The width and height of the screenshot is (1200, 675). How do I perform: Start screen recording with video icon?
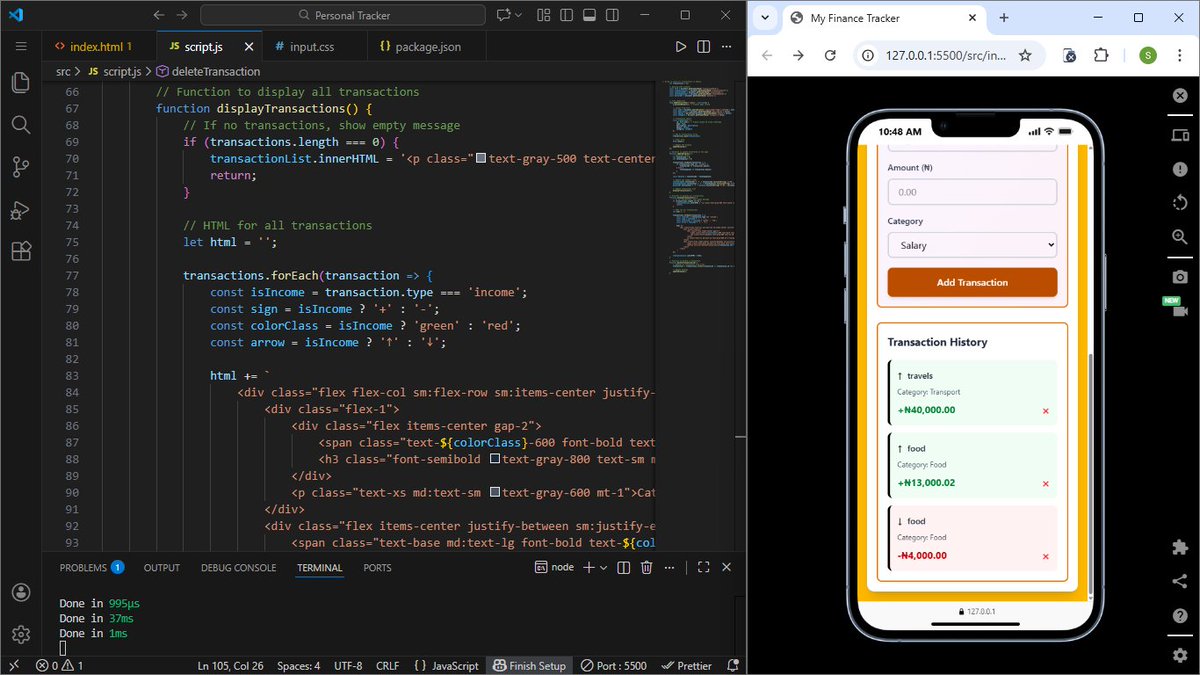[1180, 311]
